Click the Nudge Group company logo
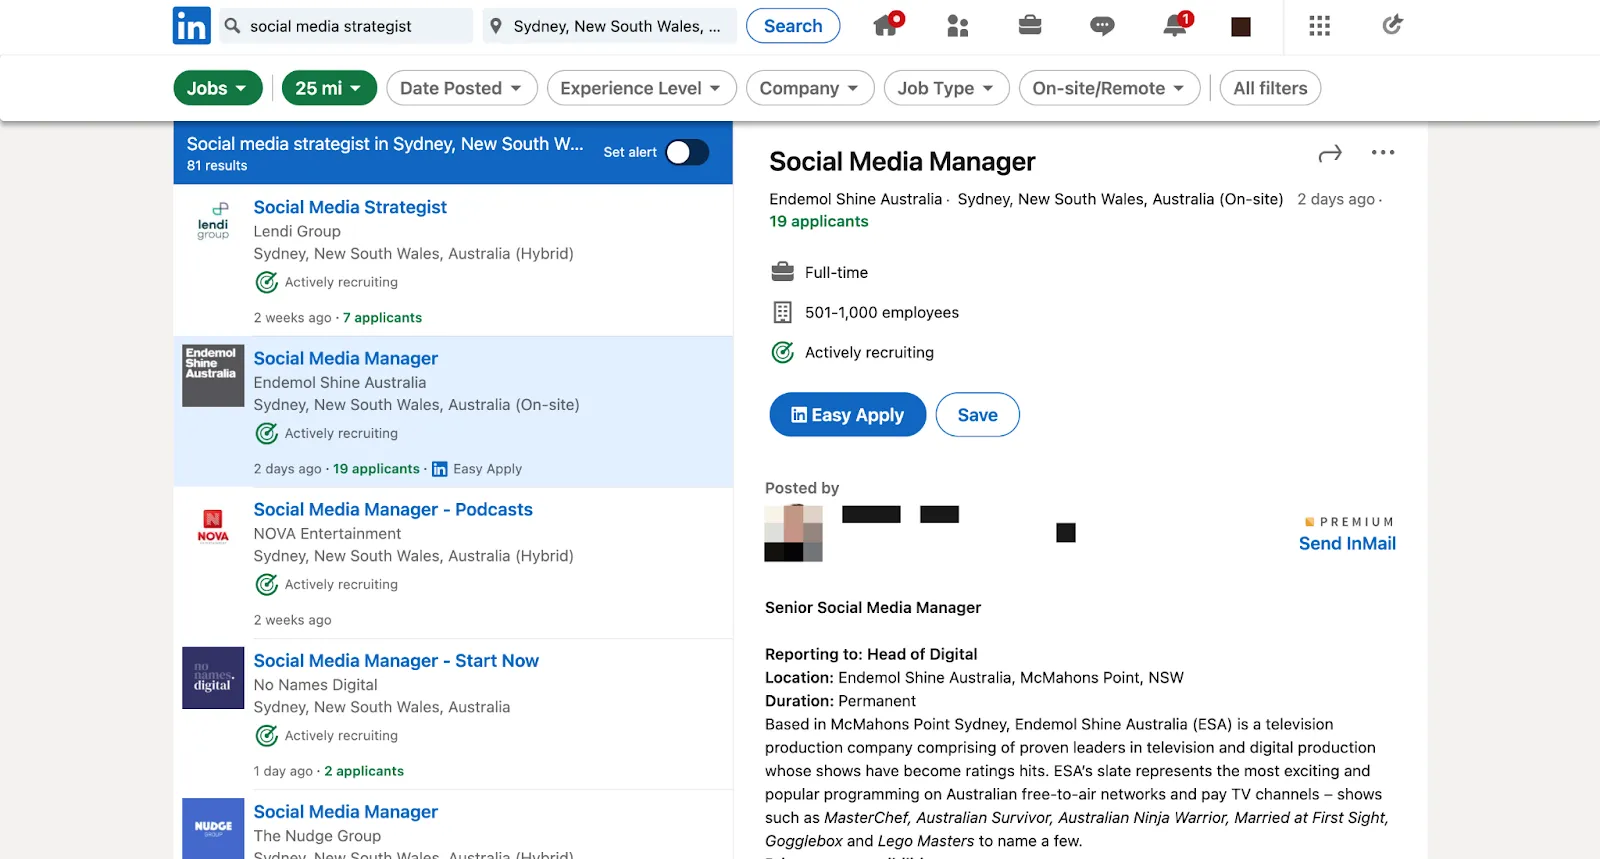The image size is (1600, 859). [x=213, y=828]
